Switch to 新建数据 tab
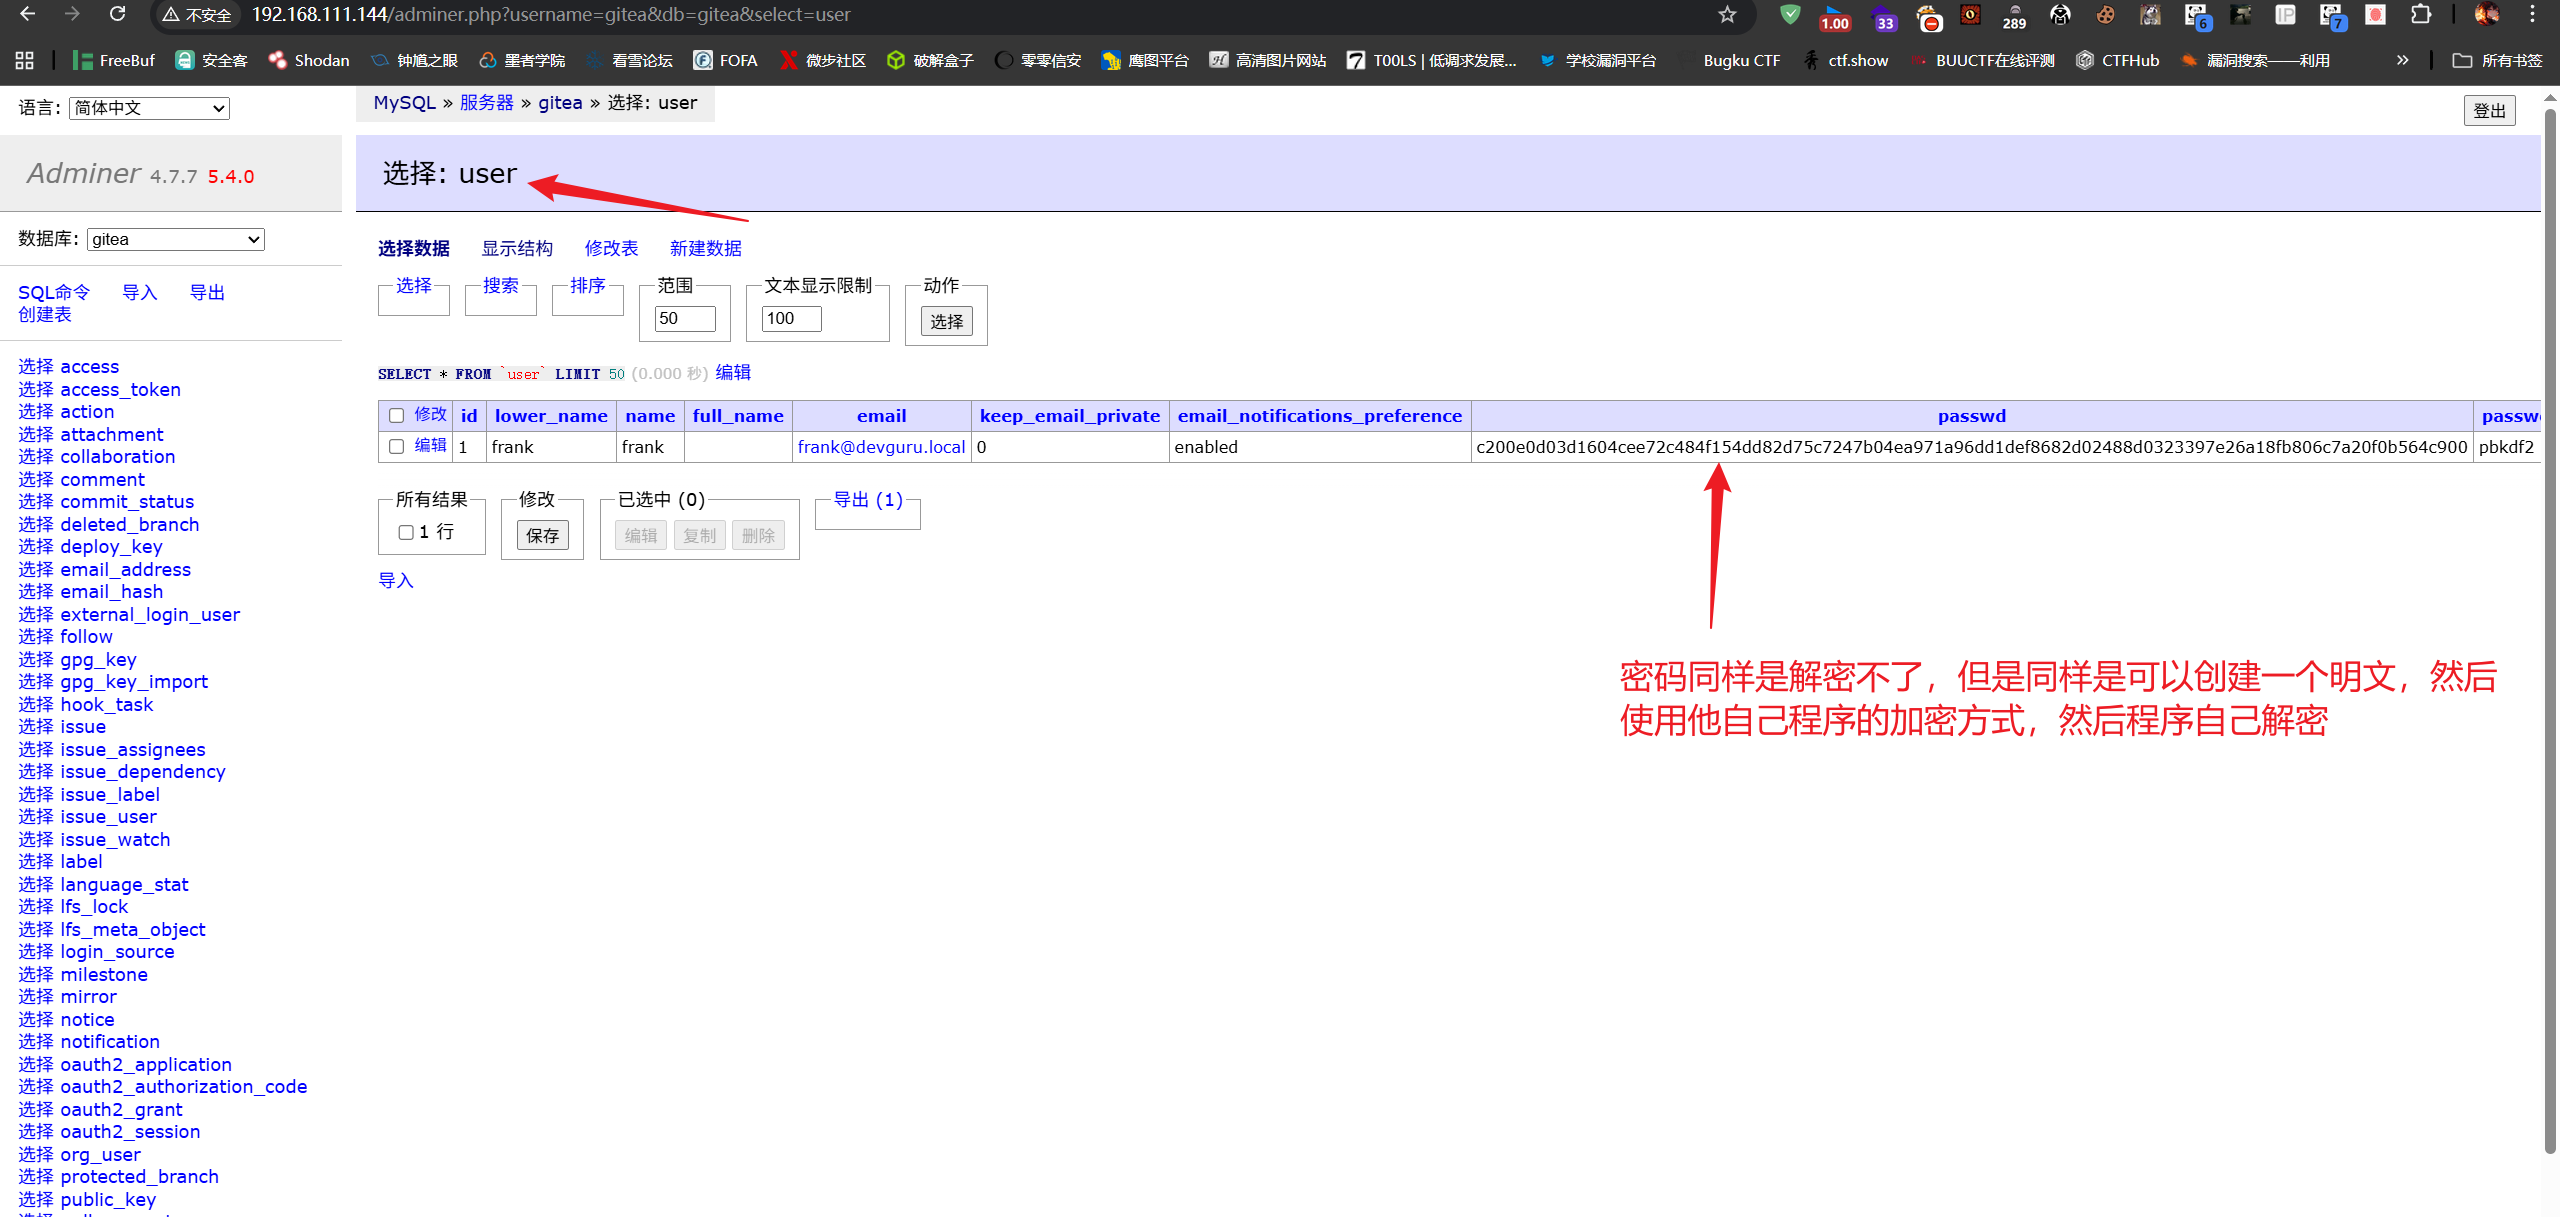This screenshot has height=1217, width=2560. [x=705, y=248]
